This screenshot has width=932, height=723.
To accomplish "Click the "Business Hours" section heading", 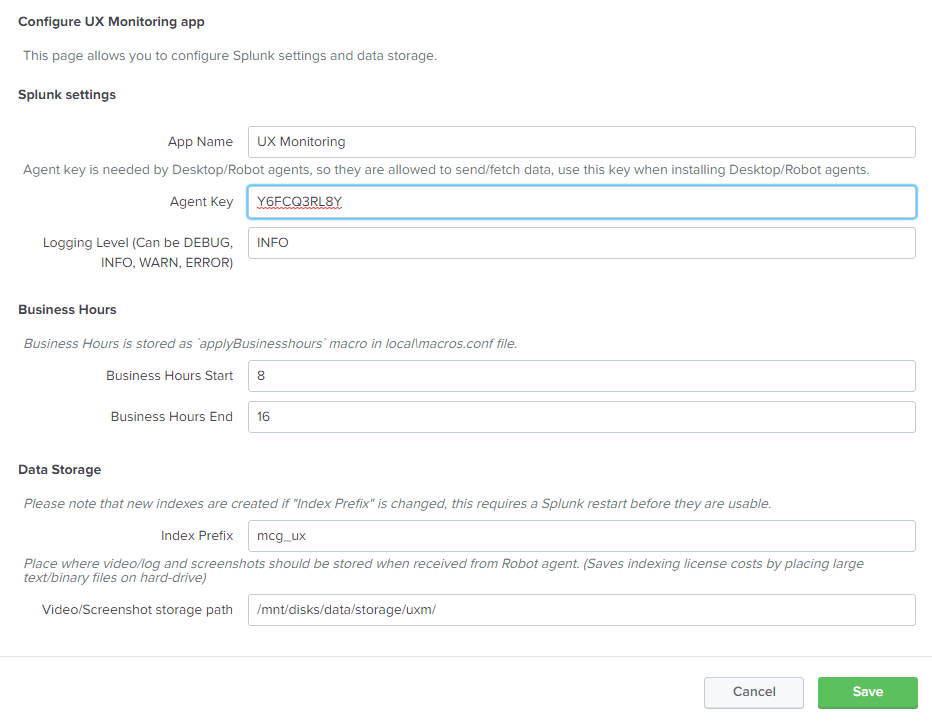I will (x=67, y=310).
